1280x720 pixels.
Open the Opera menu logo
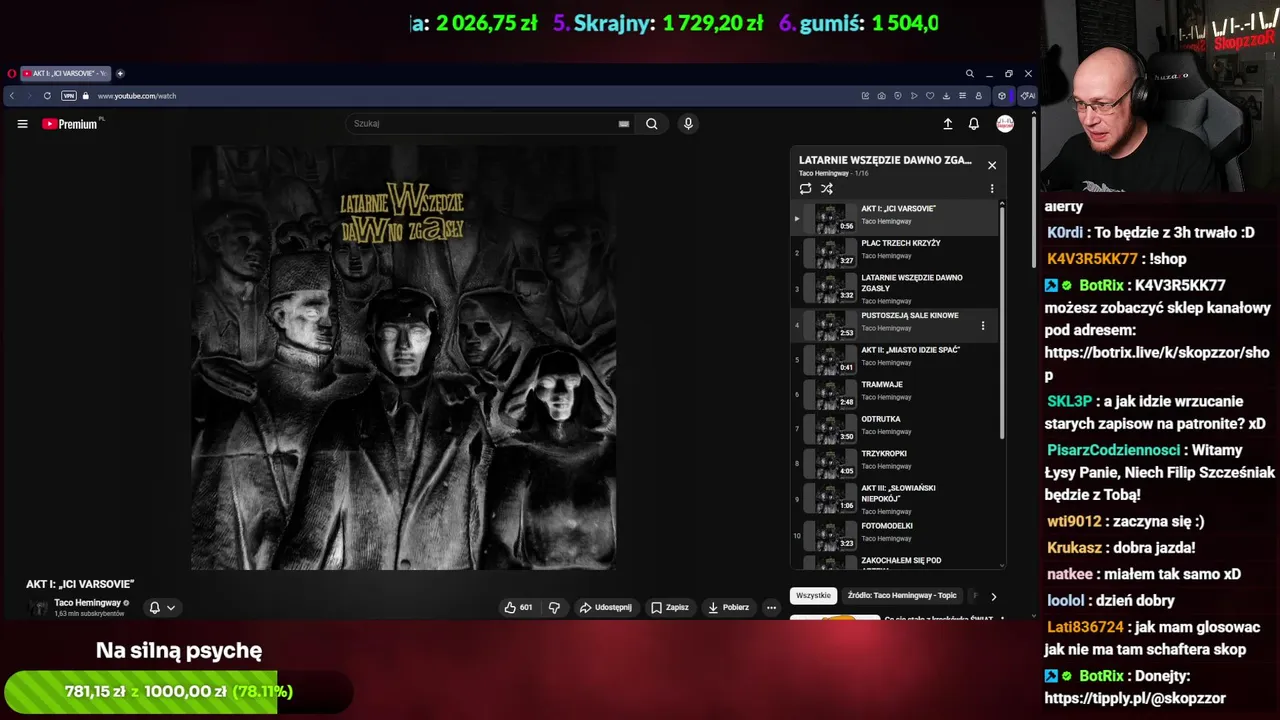[x=11, y=73]
